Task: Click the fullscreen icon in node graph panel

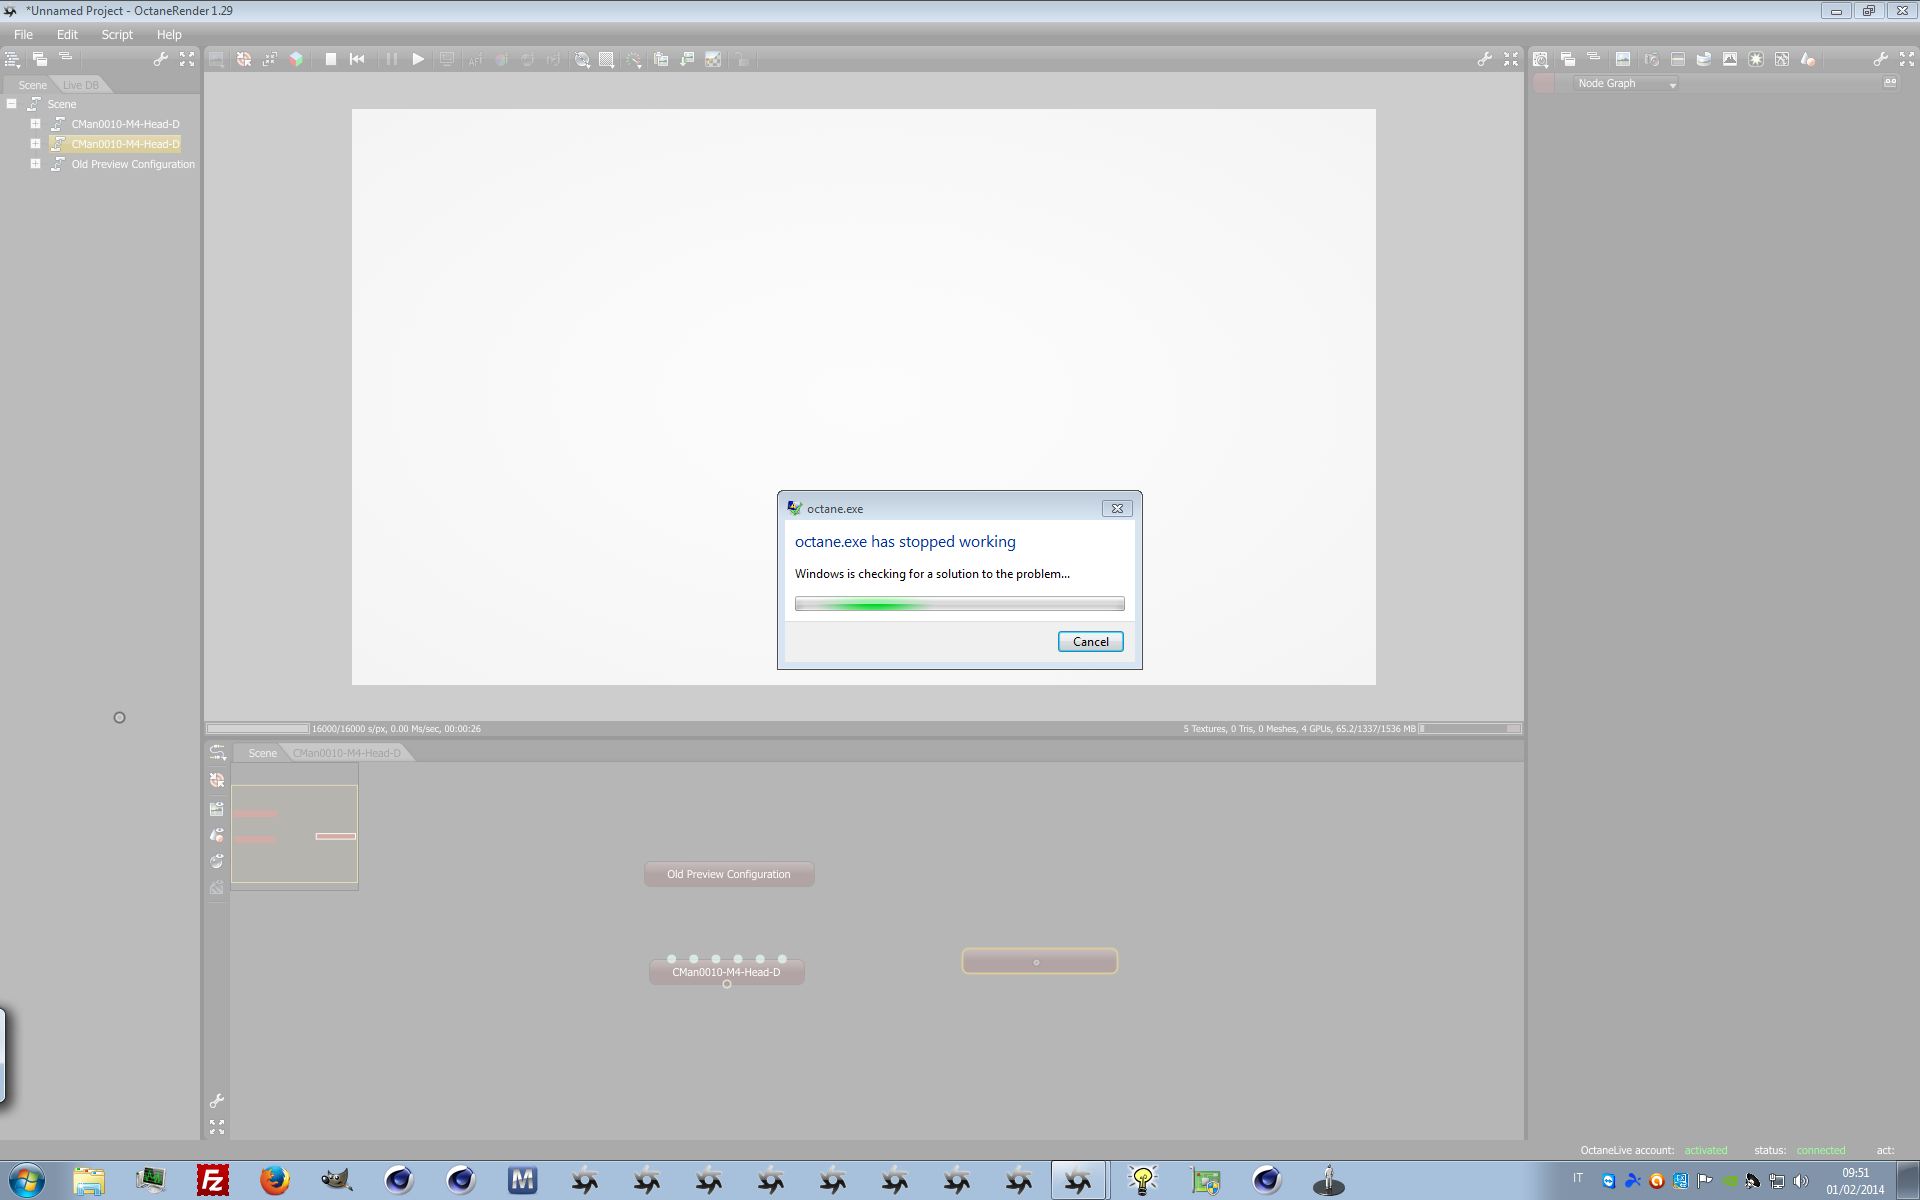Action: coord(217,1127)
